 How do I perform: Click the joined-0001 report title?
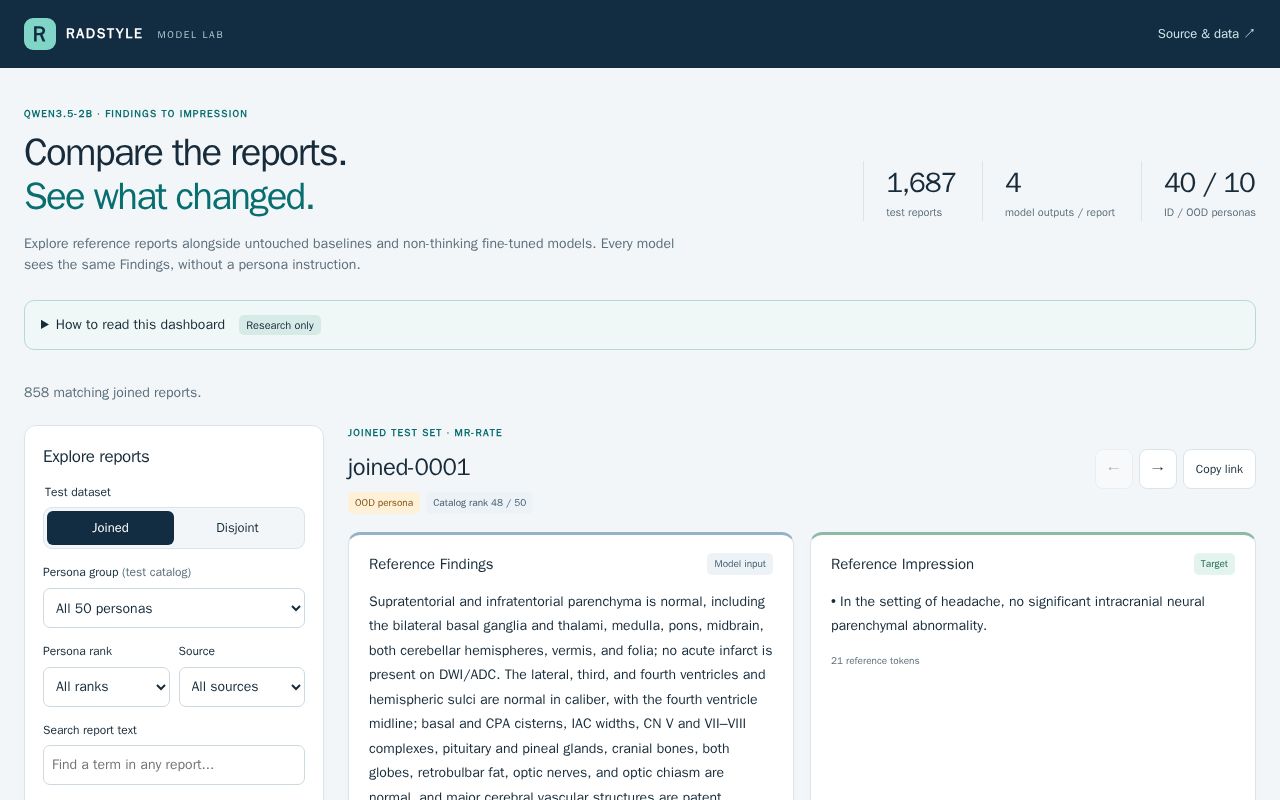pos(409,467)
